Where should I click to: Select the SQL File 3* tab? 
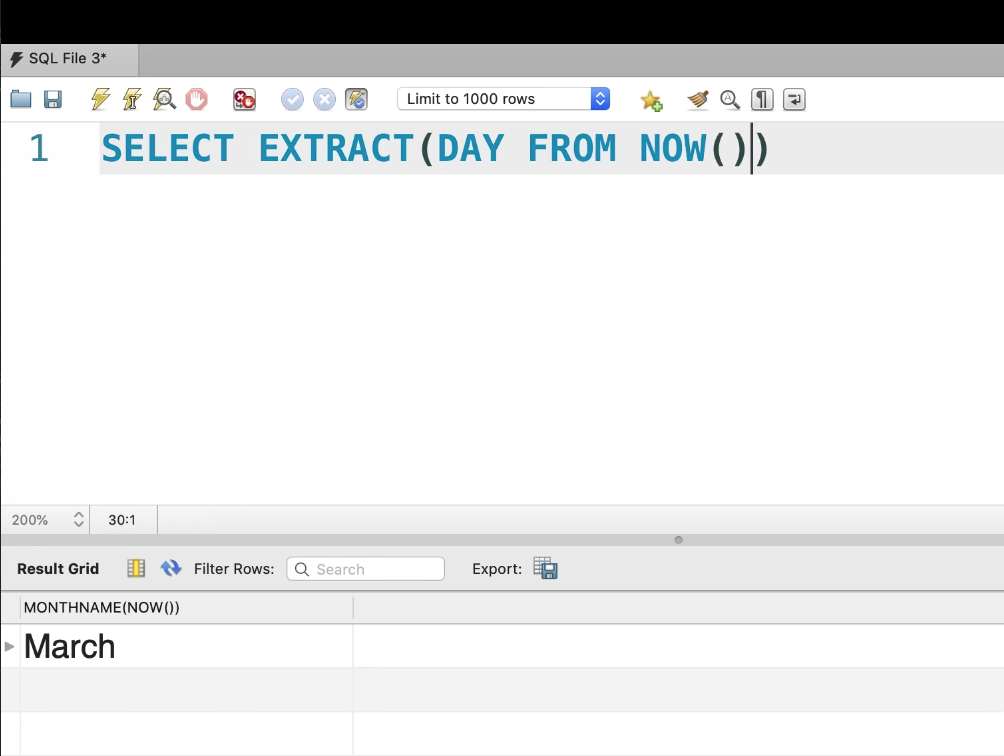tap(69, 60)
